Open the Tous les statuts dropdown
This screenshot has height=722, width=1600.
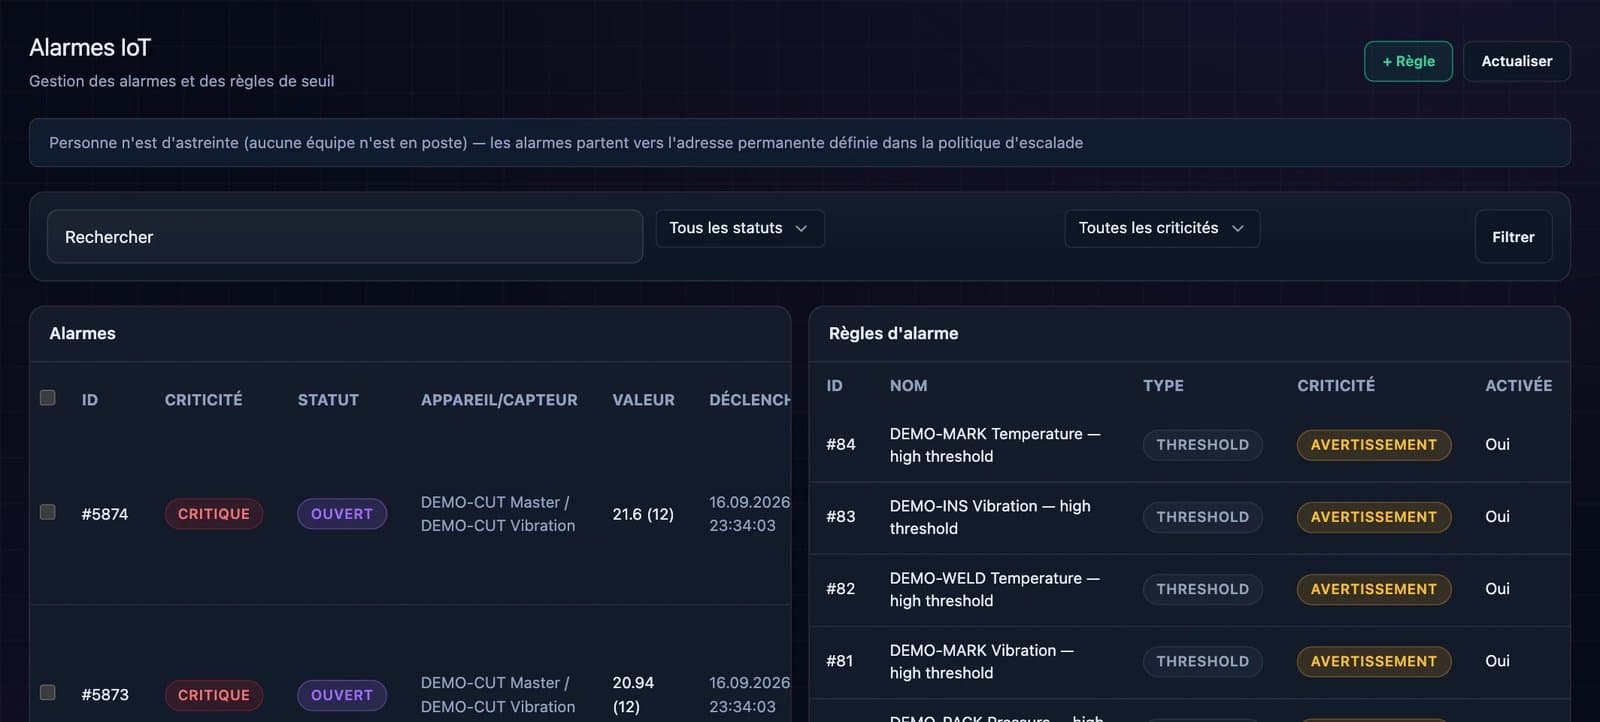click(x=740, y=228)
